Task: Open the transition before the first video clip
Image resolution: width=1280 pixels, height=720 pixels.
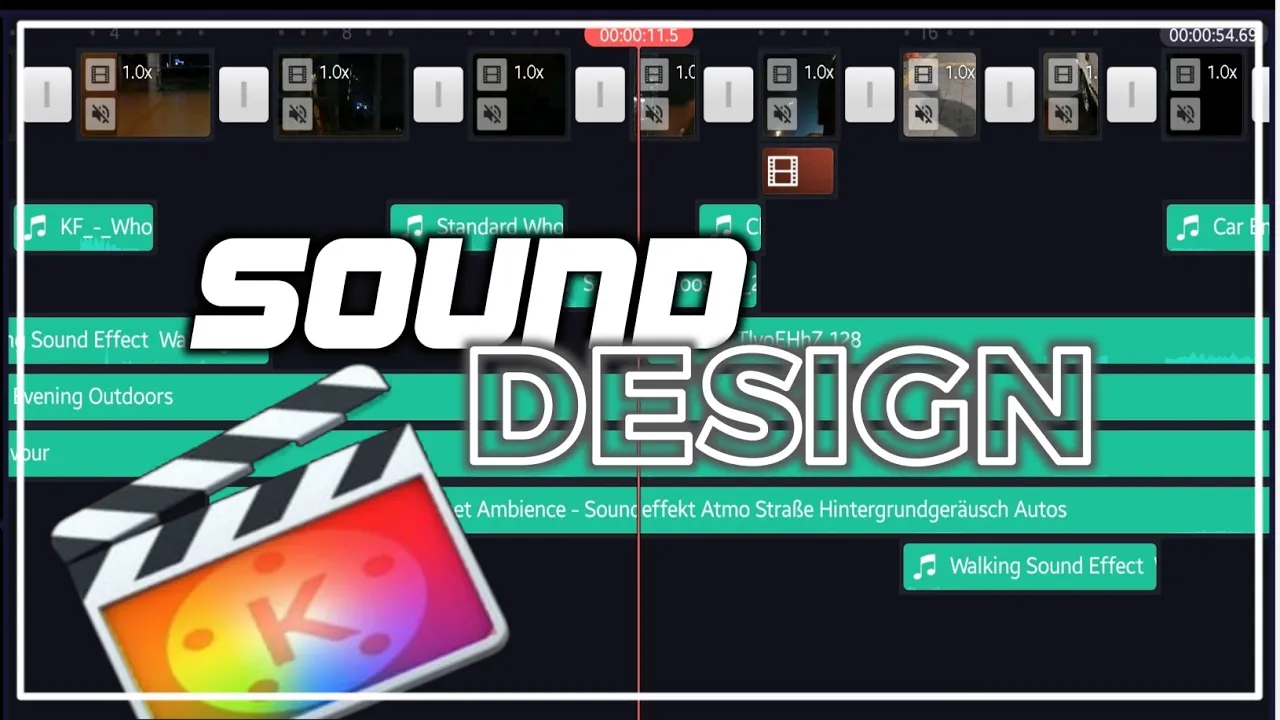Action: (x=47, y=95)
